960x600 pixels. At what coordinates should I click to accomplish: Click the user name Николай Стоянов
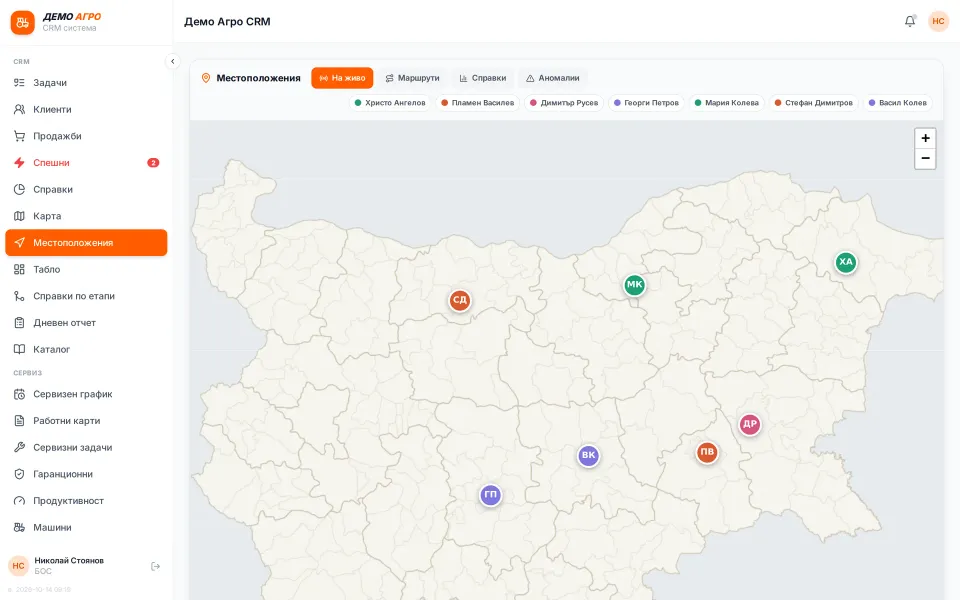click(x=69, y=560)
